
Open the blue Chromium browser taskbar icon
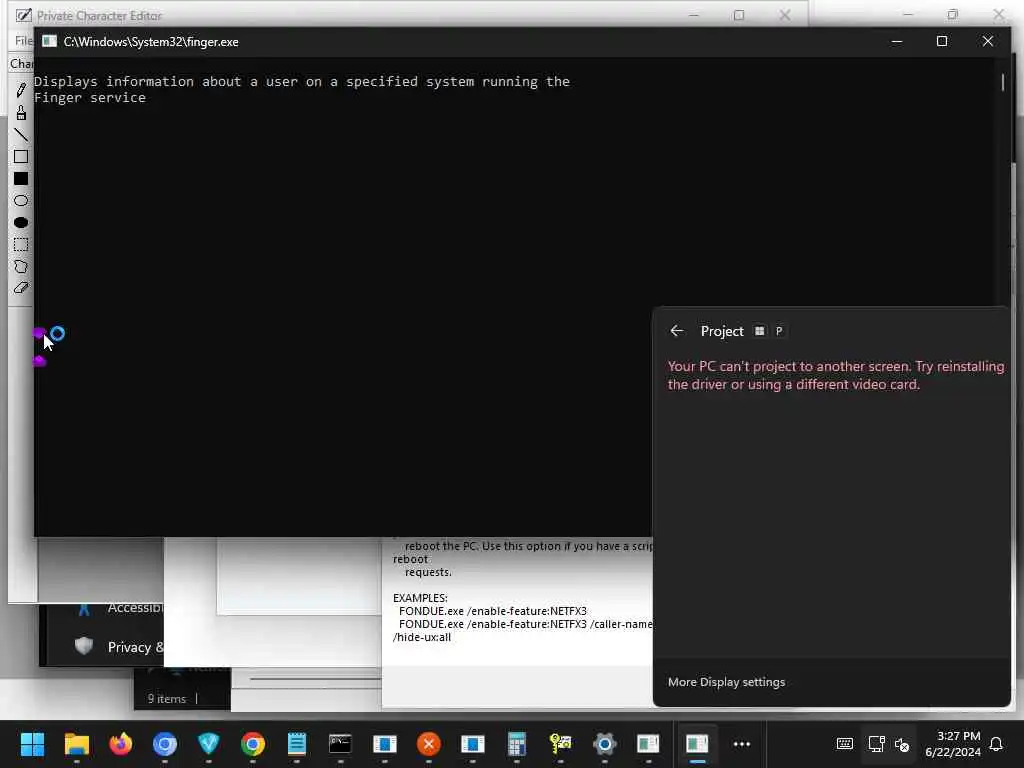[165, 744]
